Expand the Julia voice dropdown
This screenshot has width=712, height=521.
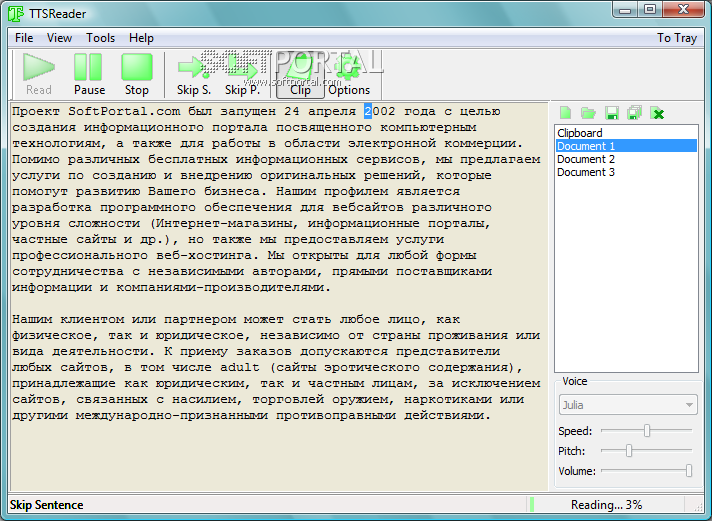(x=628, y=404)
